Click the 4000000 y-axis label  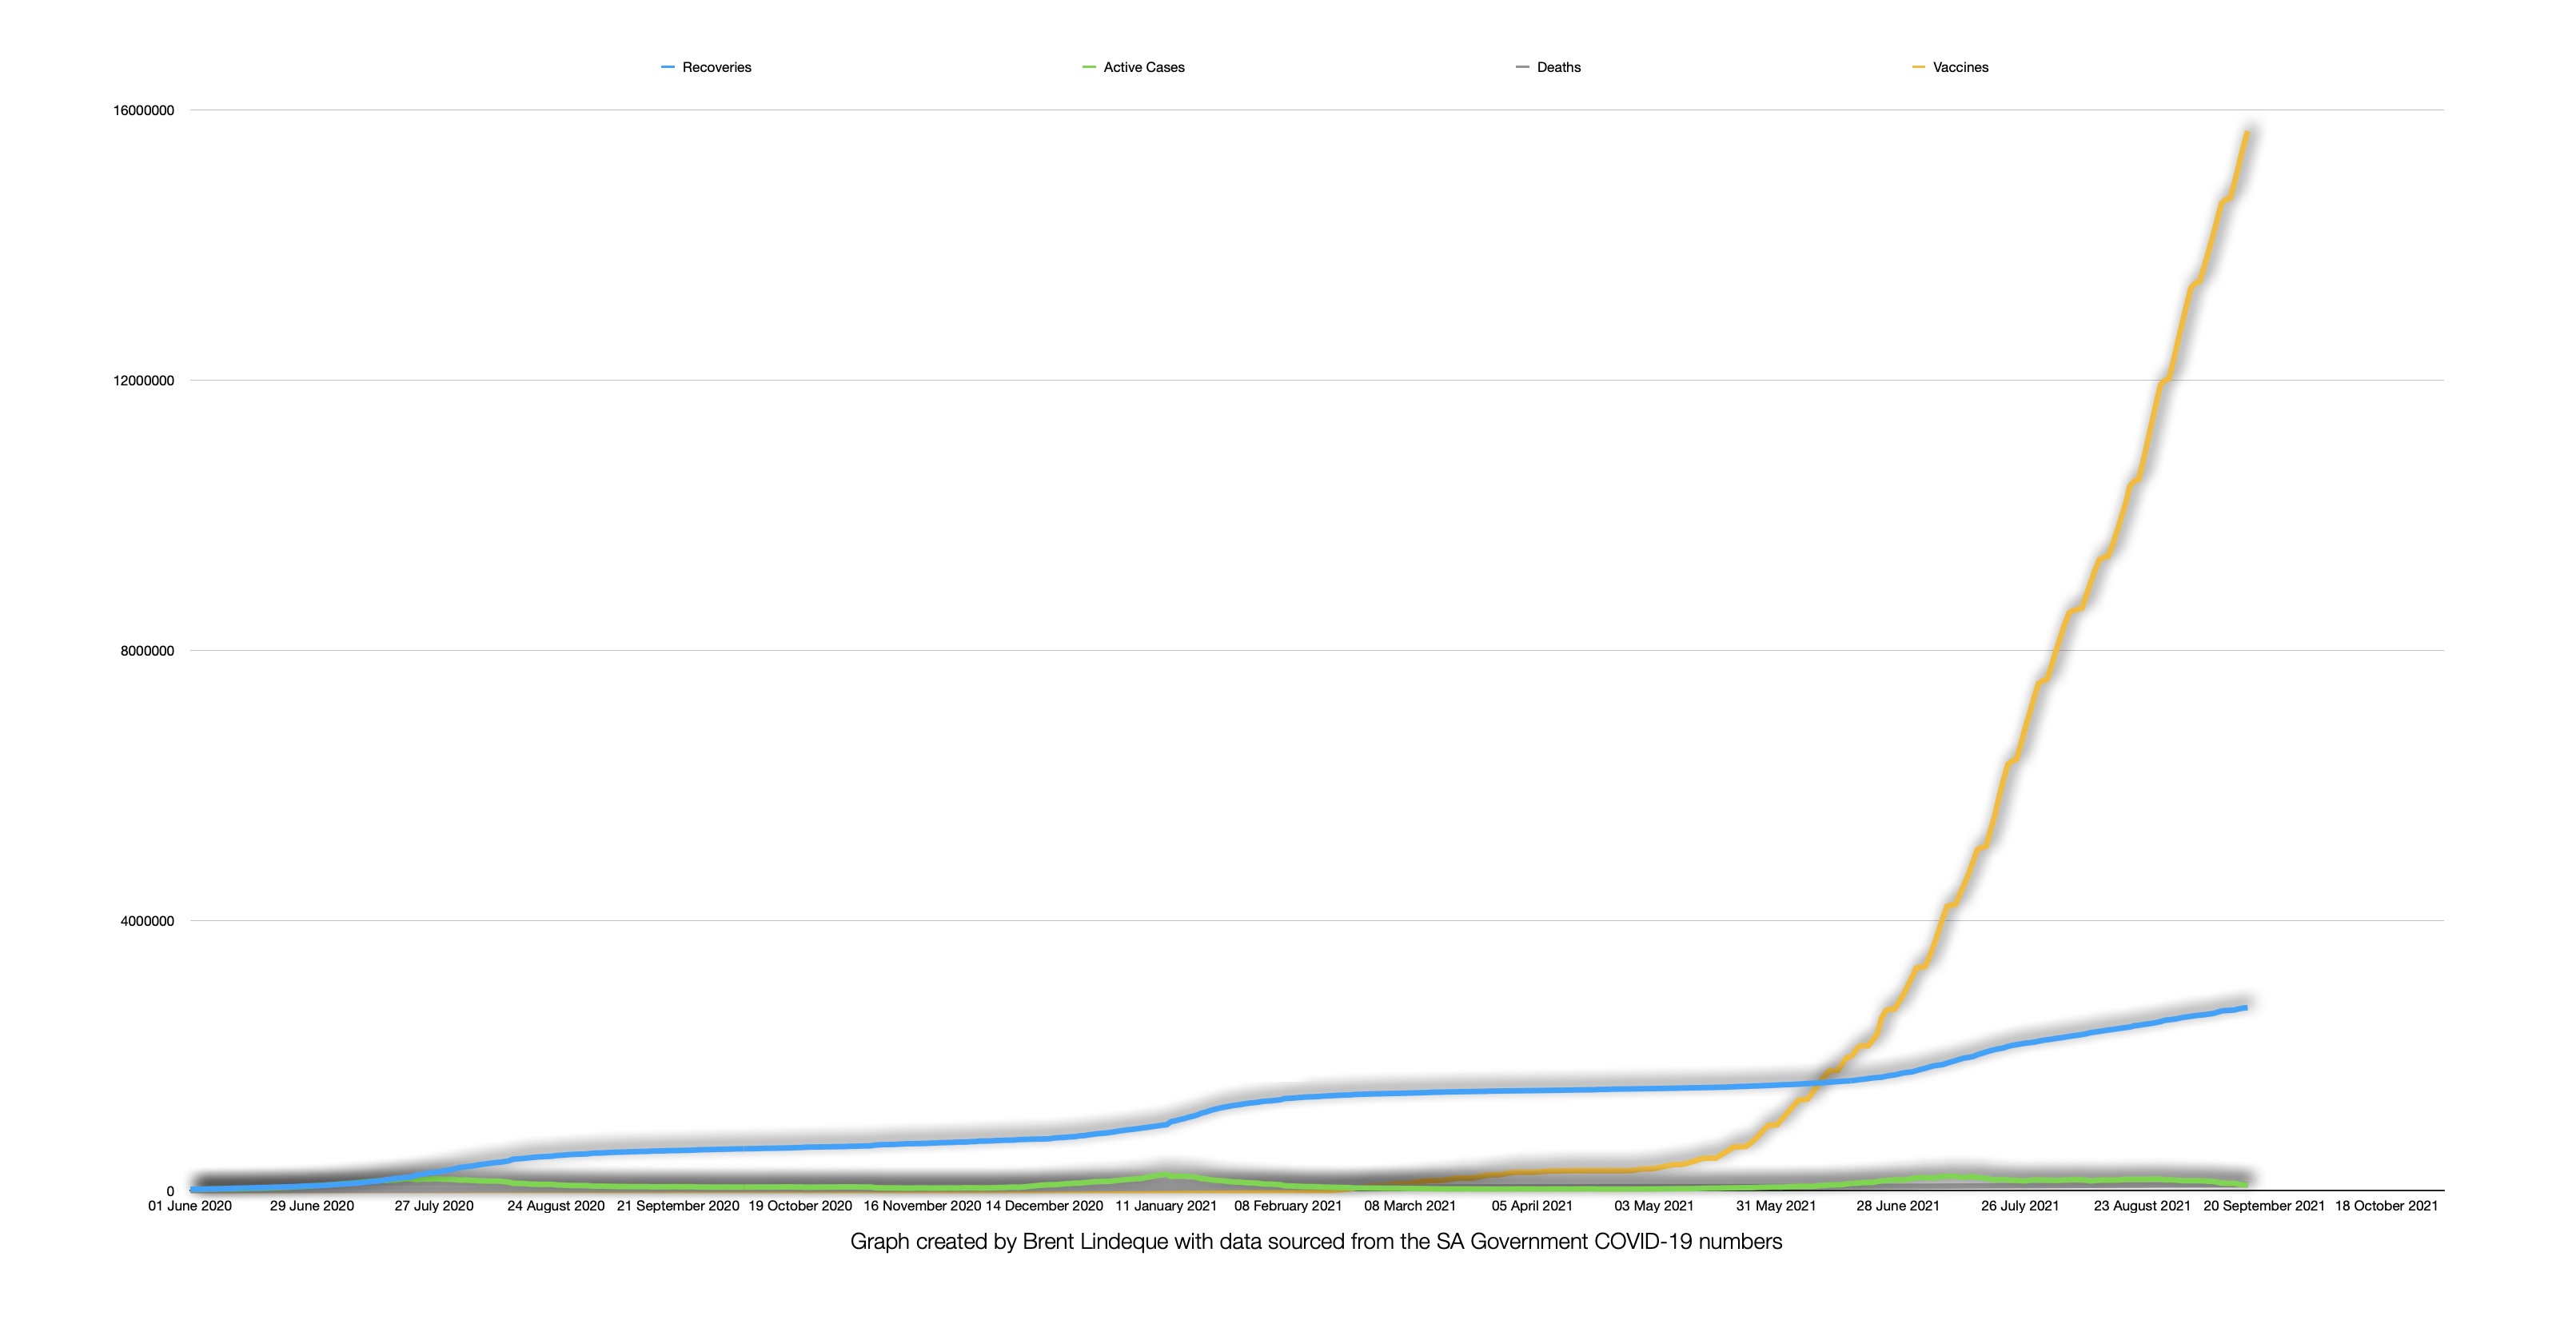[147, 921]
